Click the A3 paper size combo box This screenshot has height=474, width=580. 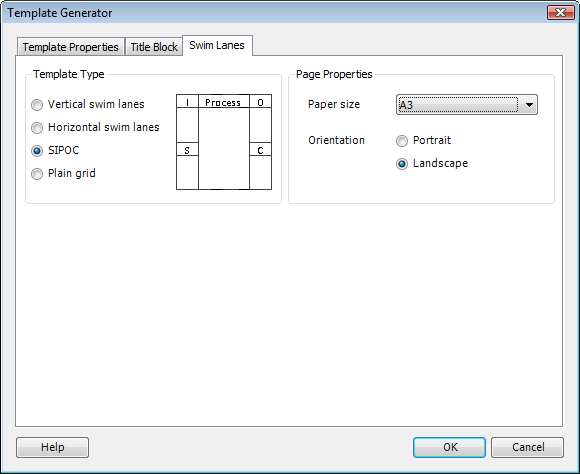(466, 105)
